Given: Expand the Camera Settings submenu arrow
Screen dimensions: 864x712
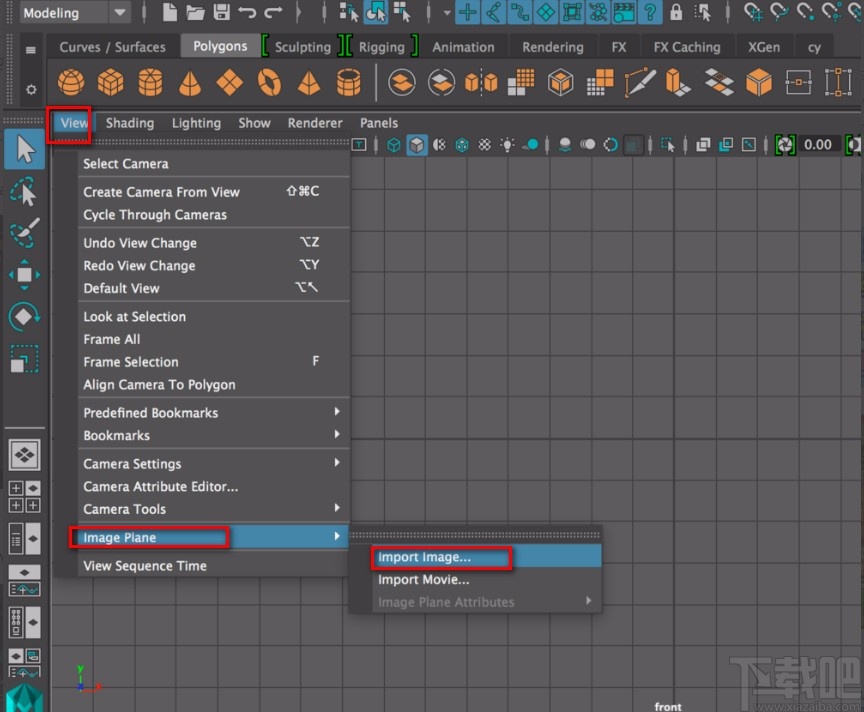Looking at the screenshot, I should pos(337,462).
